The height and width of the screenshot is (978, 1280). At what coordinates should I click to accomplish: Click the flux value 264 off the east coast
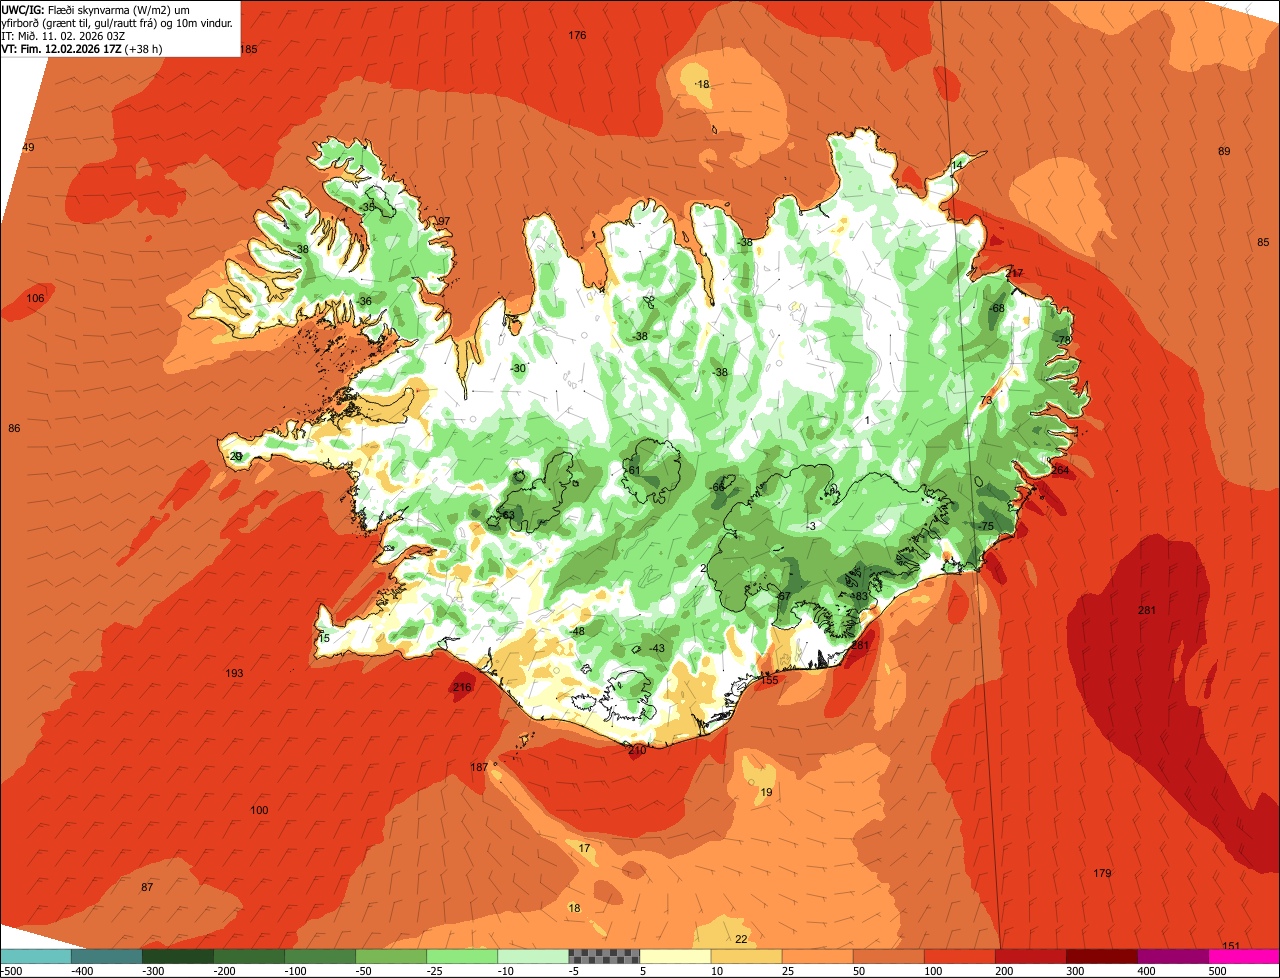tap(1060, 470)
